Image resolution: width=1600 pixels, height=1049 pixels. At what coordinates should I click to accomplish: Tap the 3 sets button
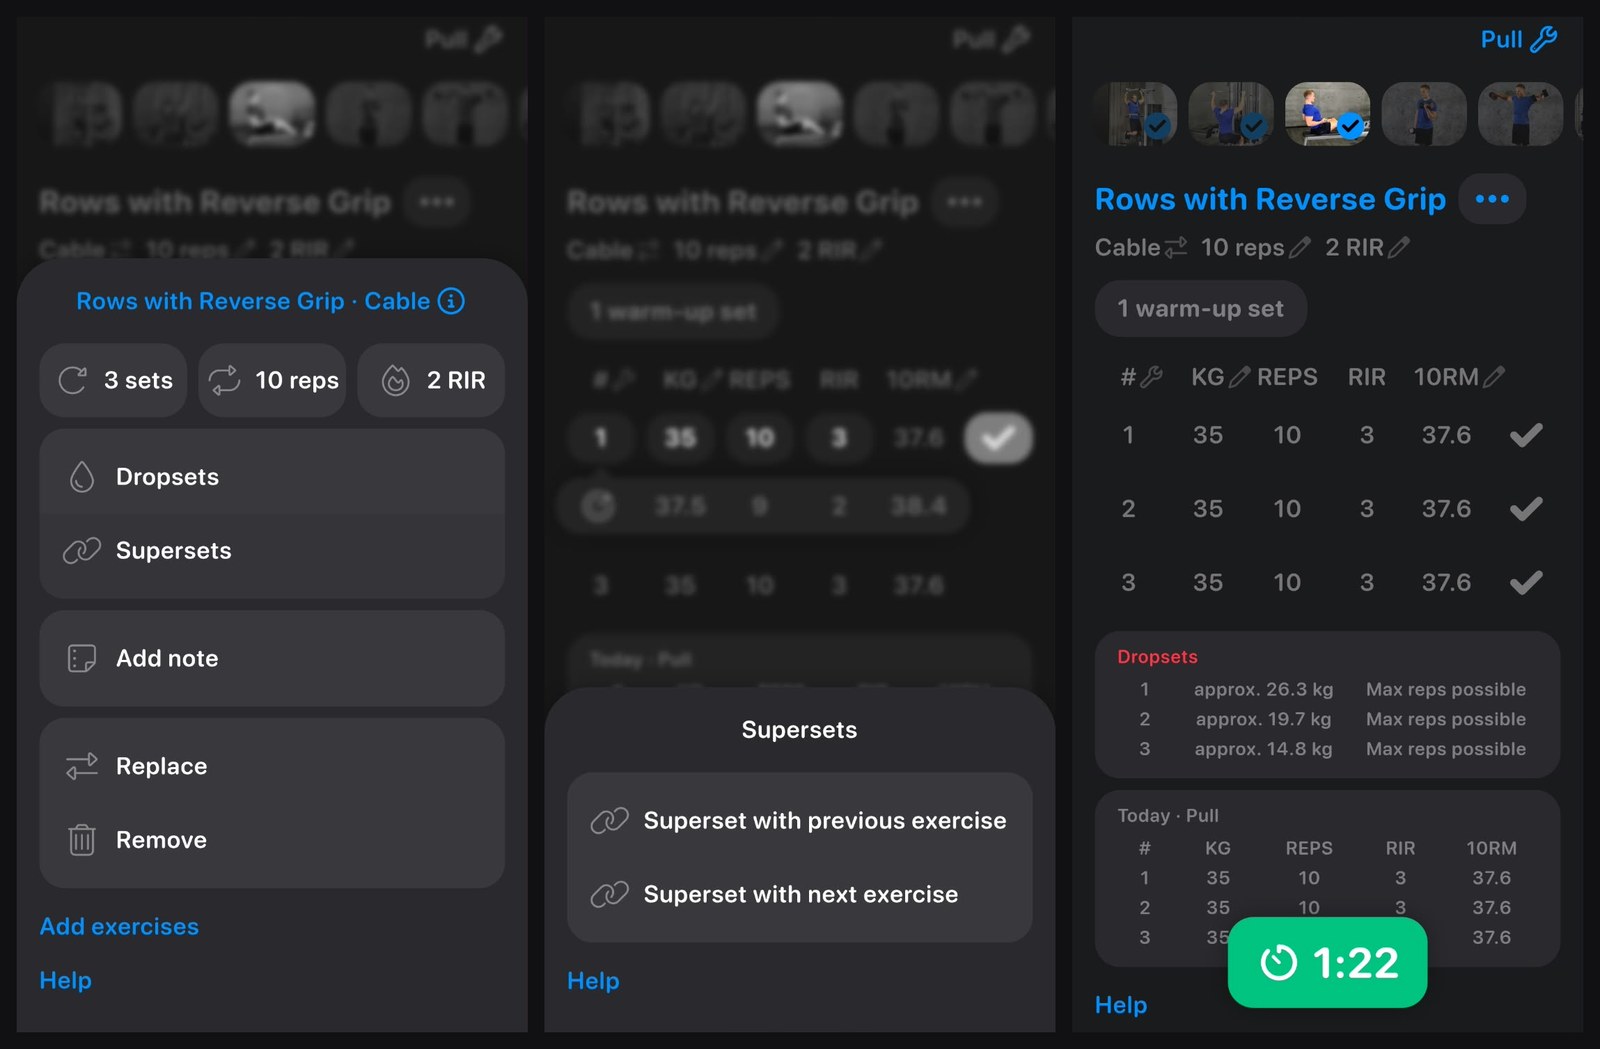pyautogui.click(x=113, y=380)
